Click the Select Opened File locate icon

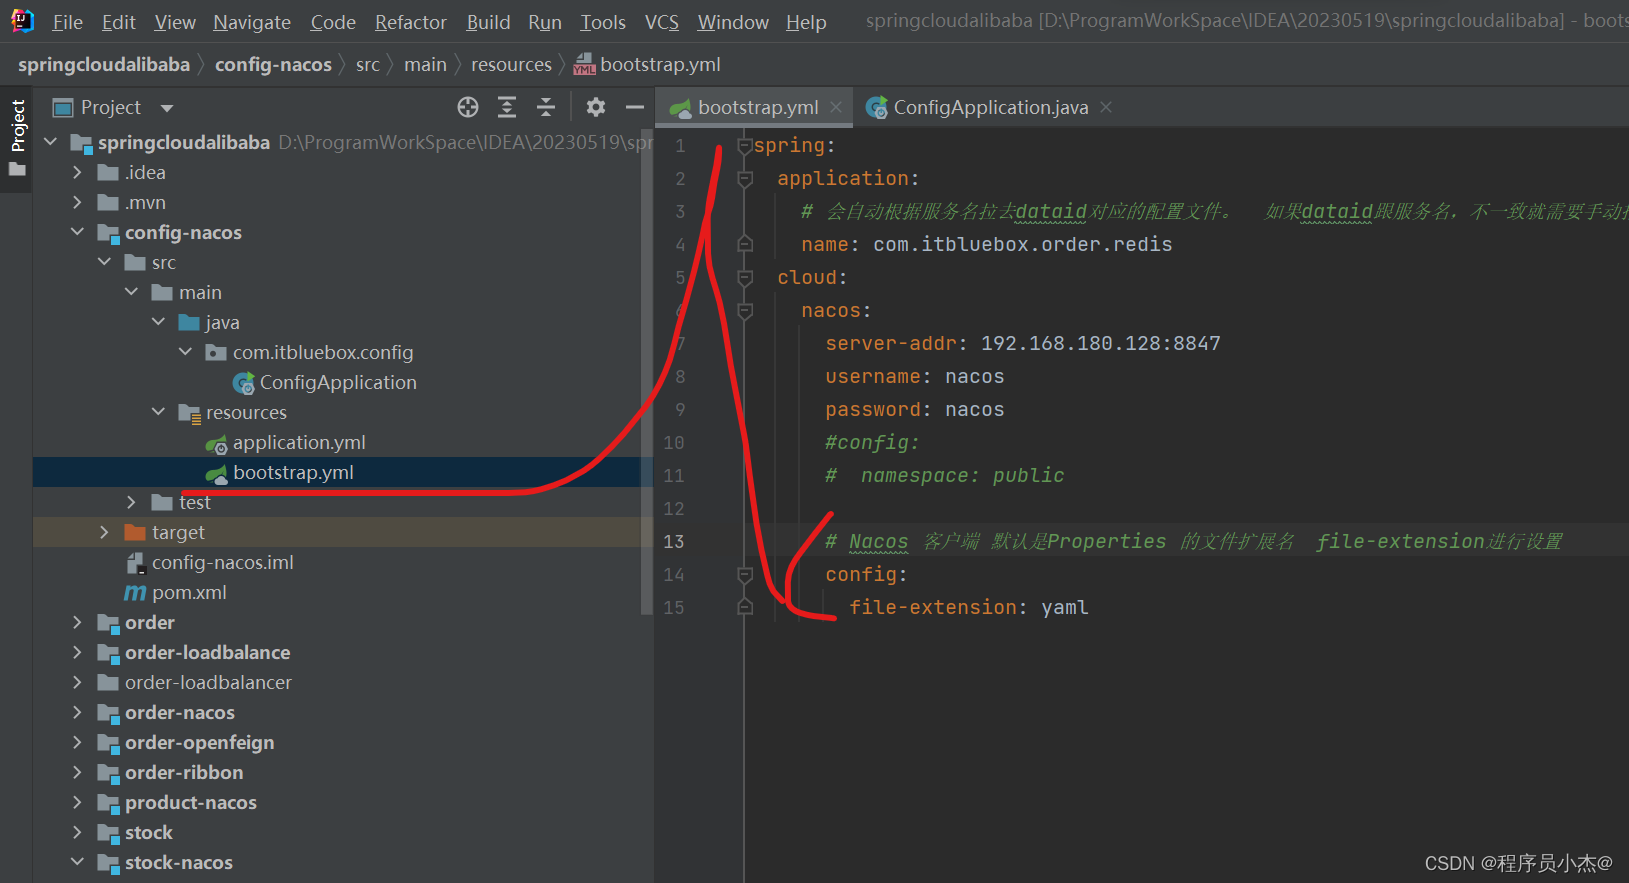pyautogui.click(x=468, y=107)
